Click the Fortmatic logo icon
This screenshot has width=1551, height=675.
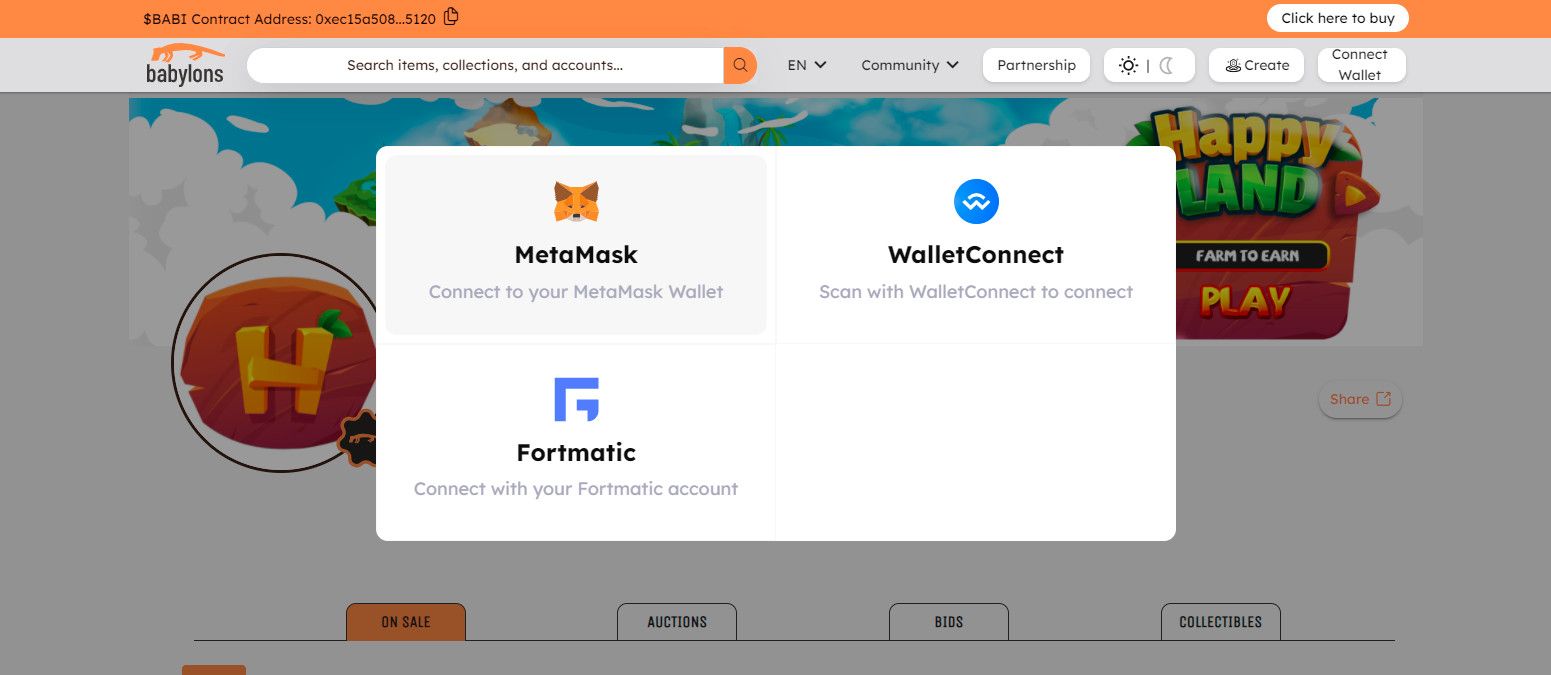tap(576, 399)
